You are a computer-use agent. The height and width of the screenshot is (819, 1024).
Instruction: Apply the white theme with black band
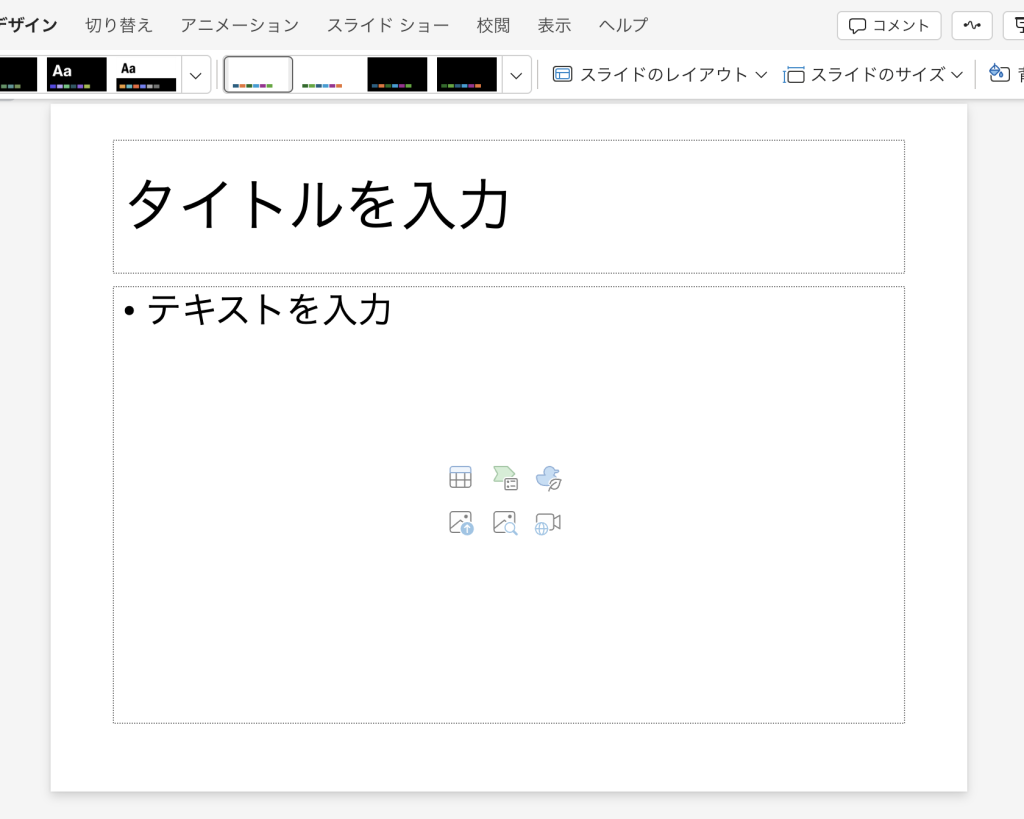coord(146,74)
